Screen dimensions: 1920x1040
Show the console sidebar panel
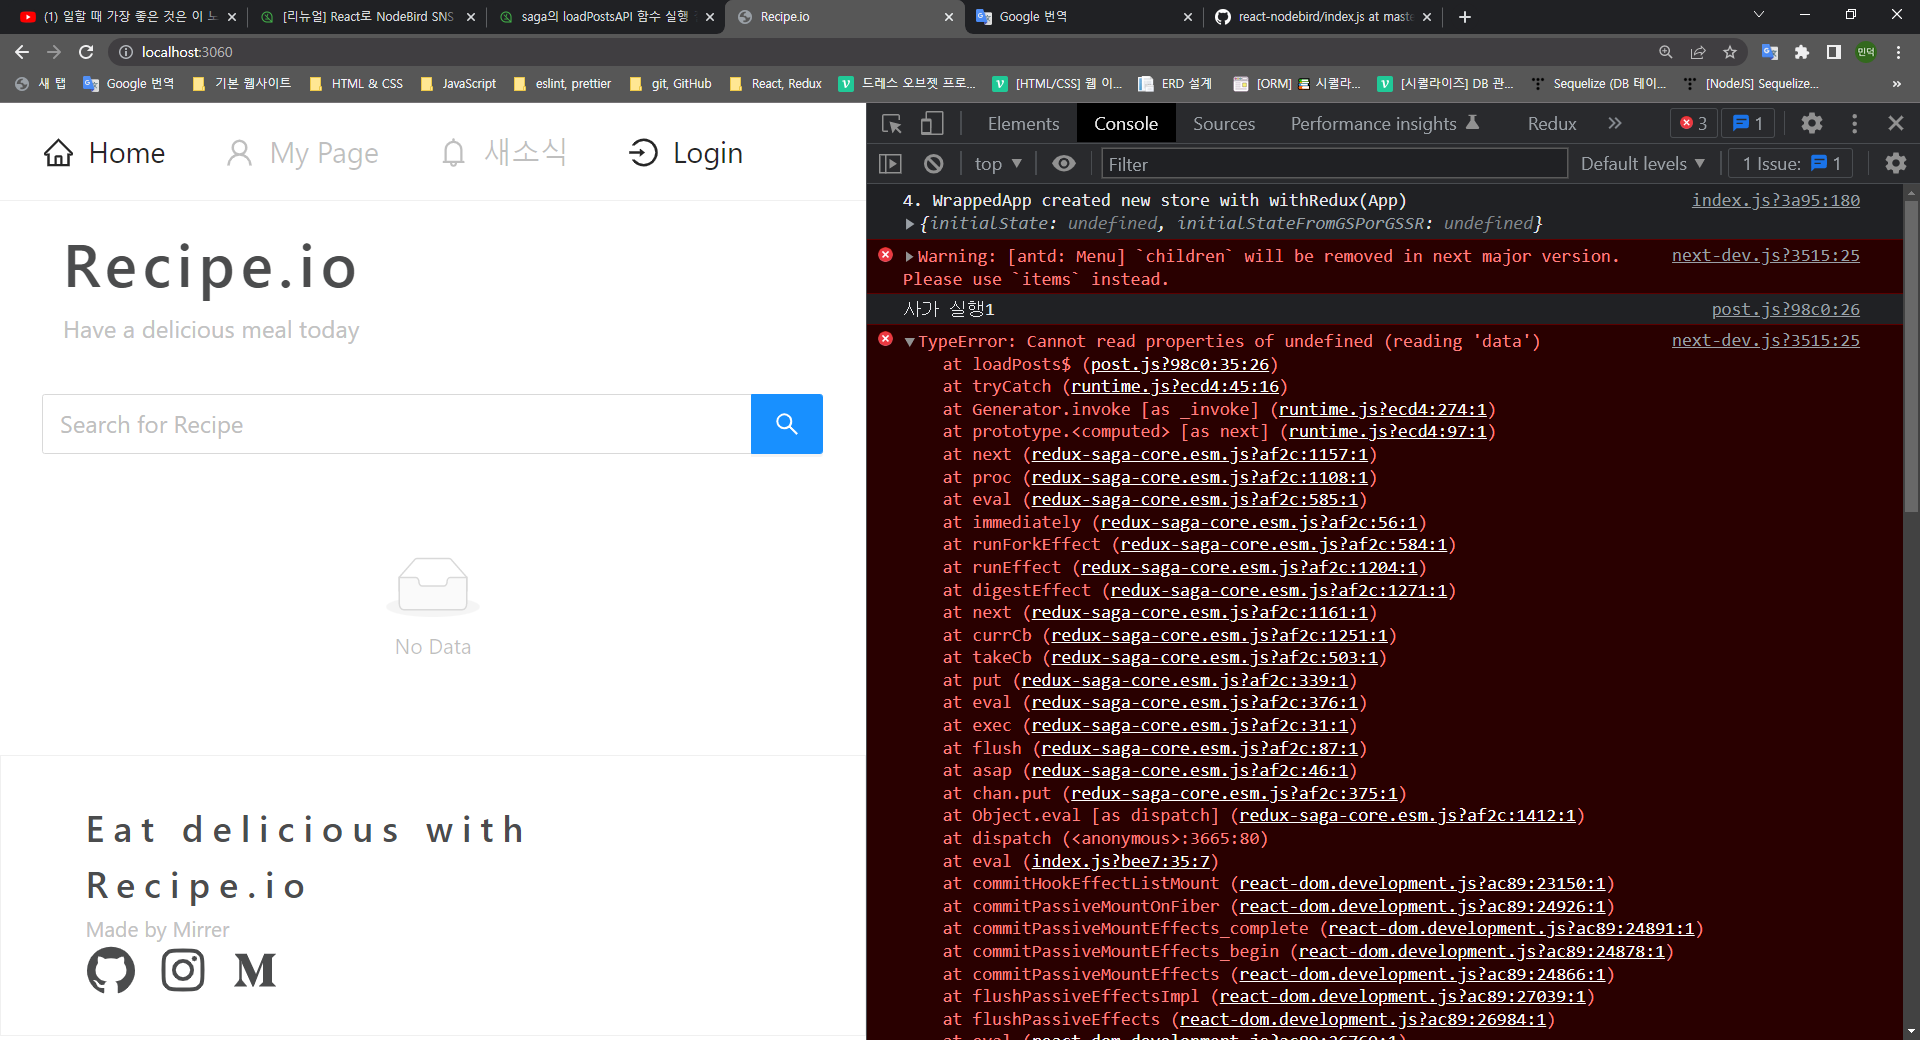tap(890, 164)
